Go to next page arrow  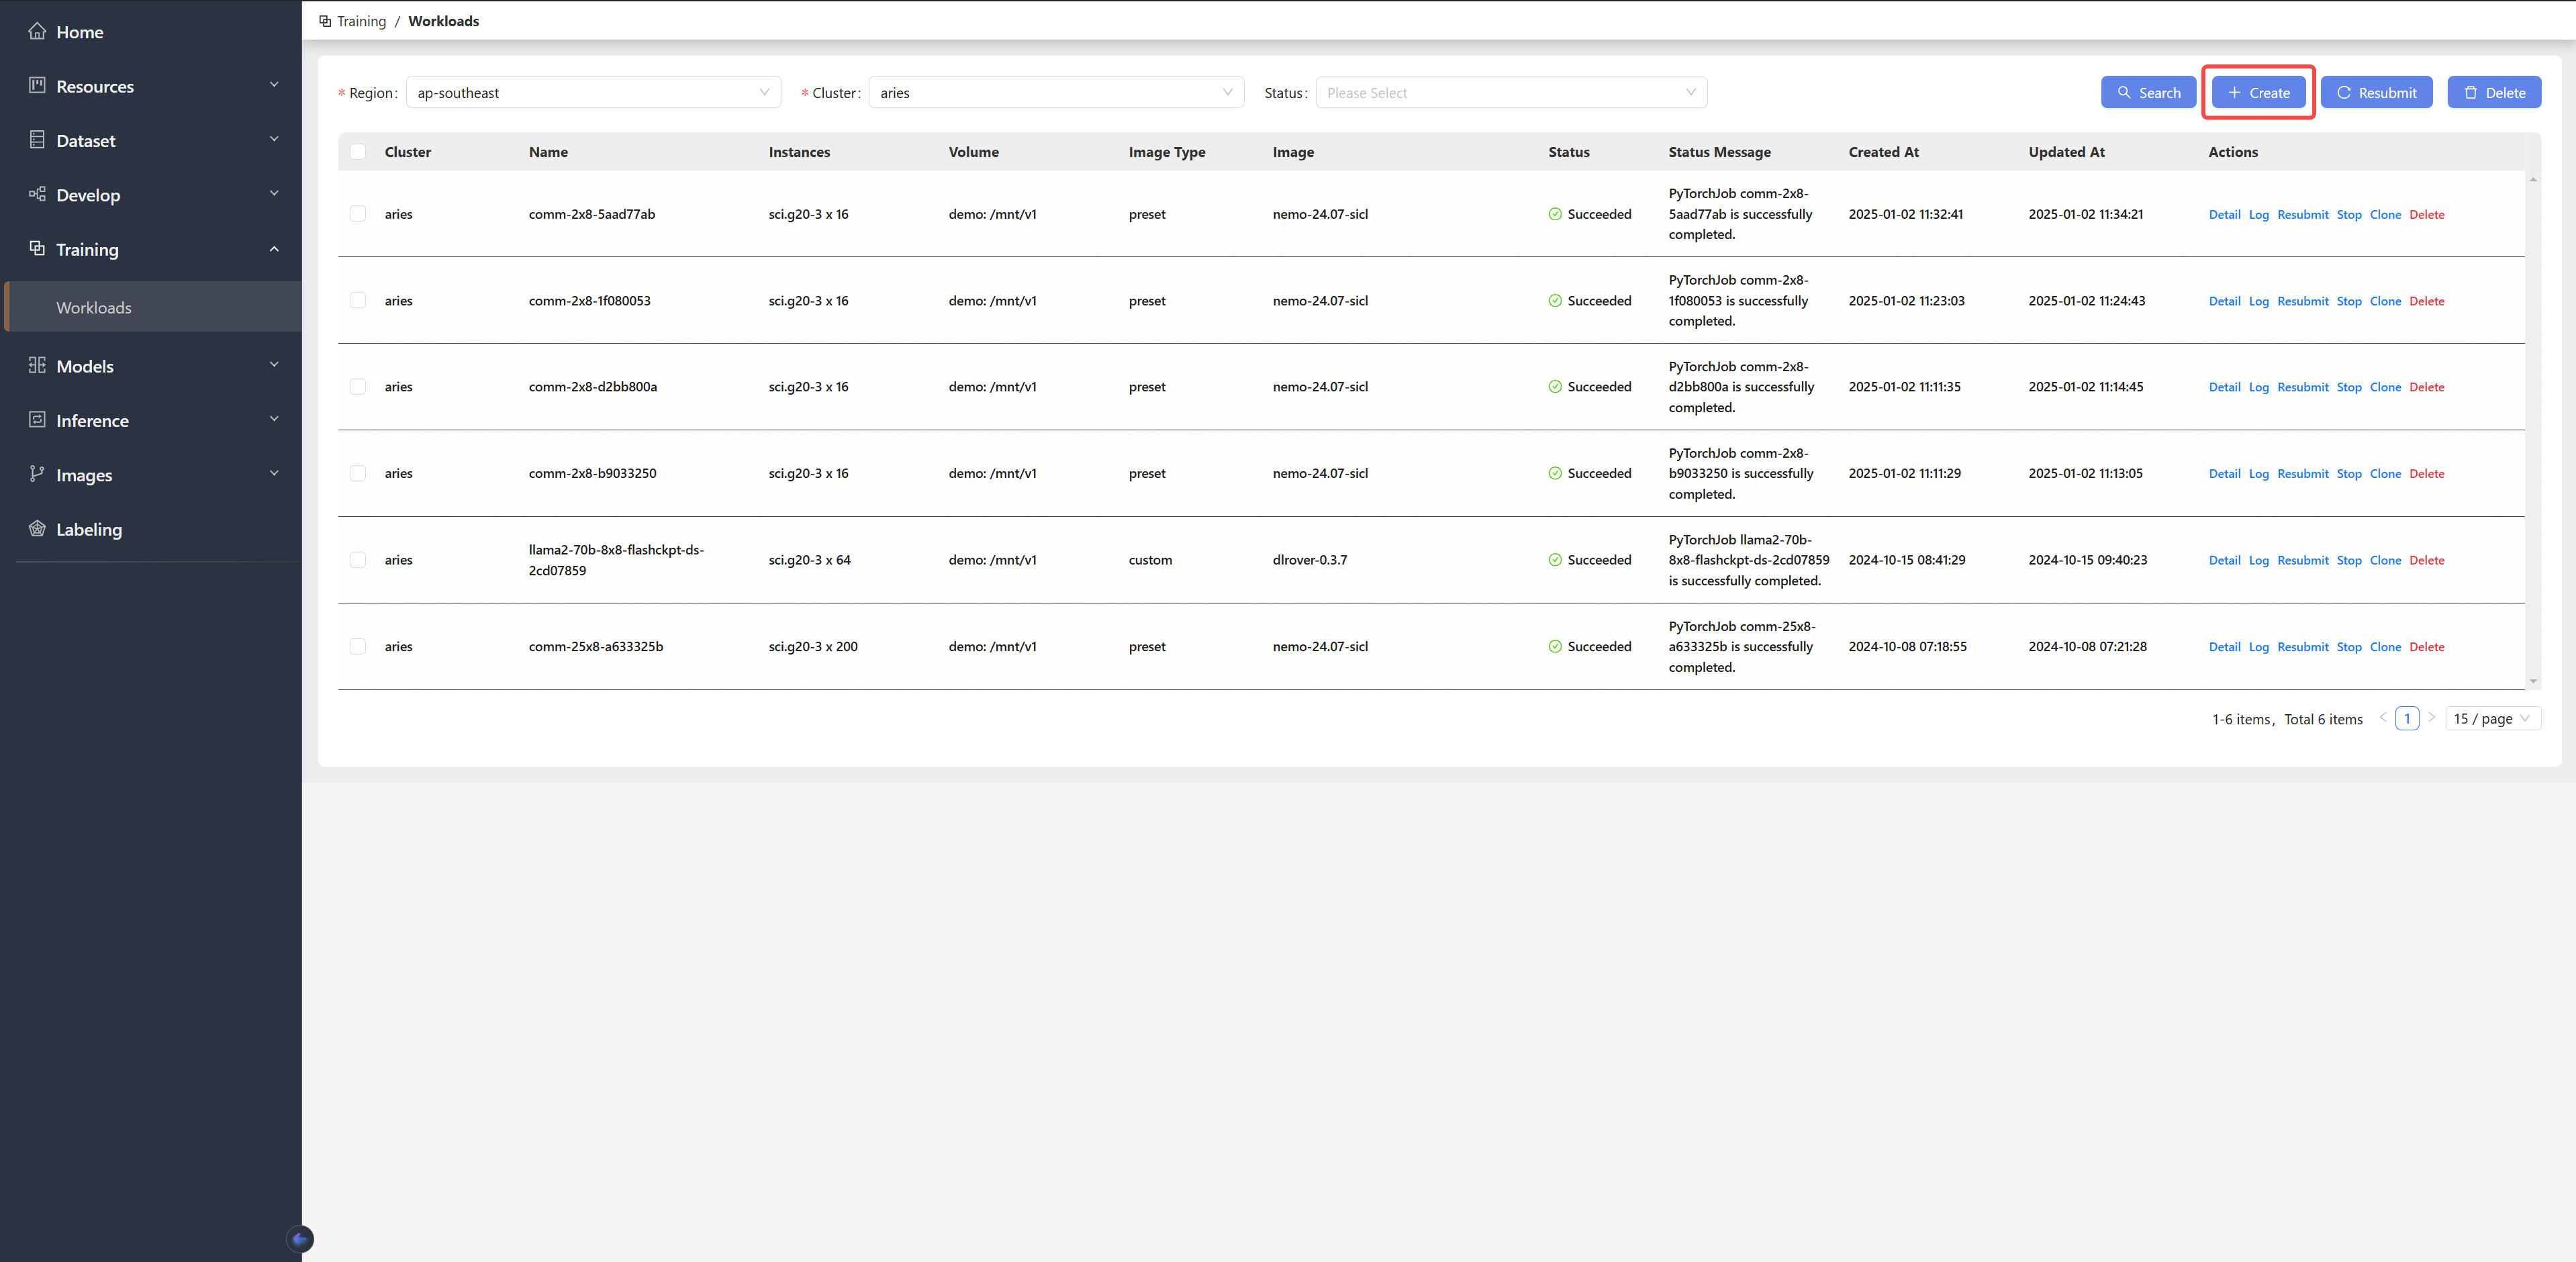(x=2432, y=718)
